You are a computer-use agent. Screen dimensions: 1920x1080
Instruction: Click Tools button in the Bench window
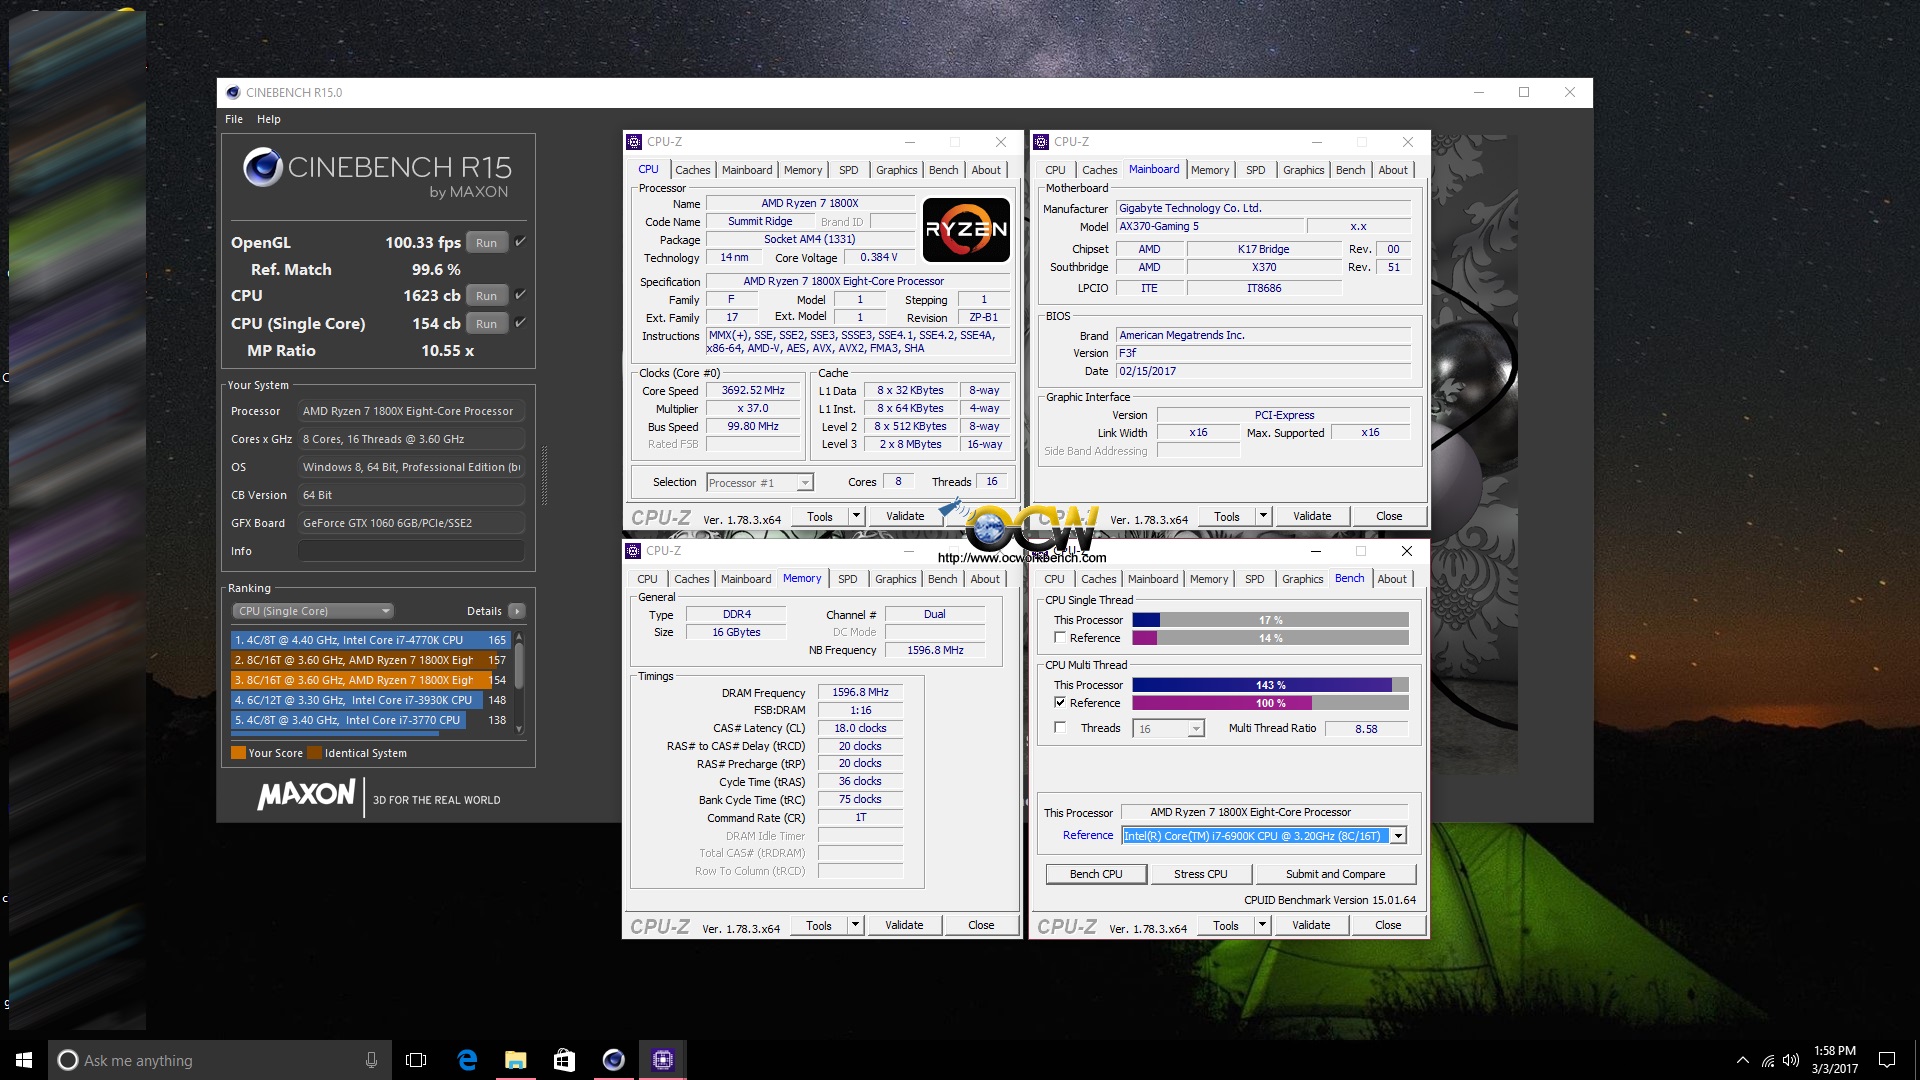1226,925
